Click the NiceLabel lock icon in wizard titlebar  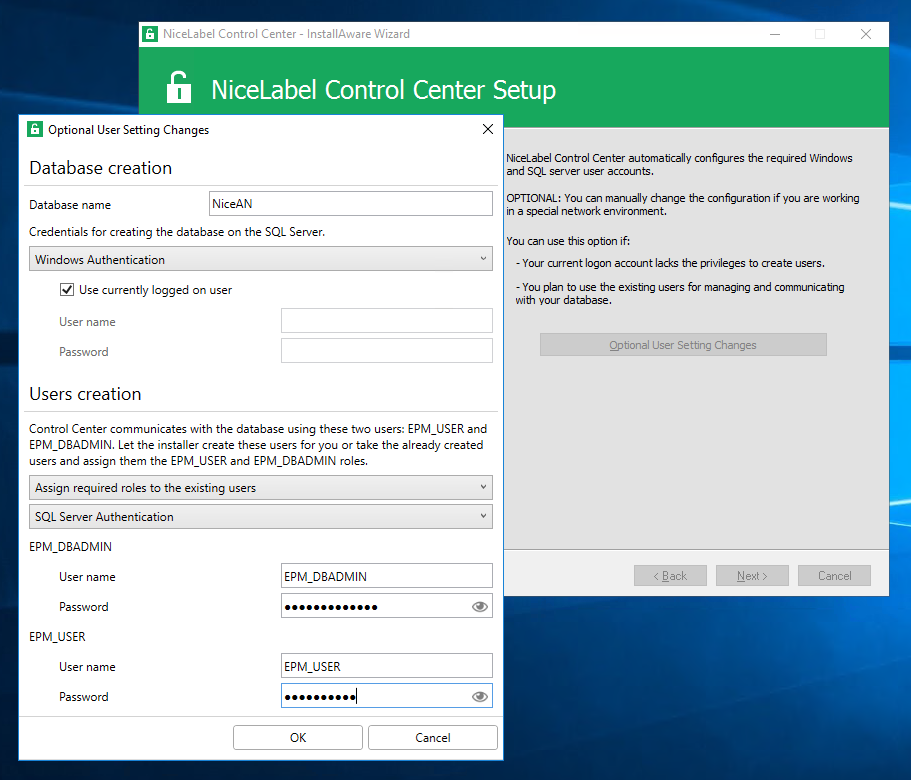click(150, 34)
